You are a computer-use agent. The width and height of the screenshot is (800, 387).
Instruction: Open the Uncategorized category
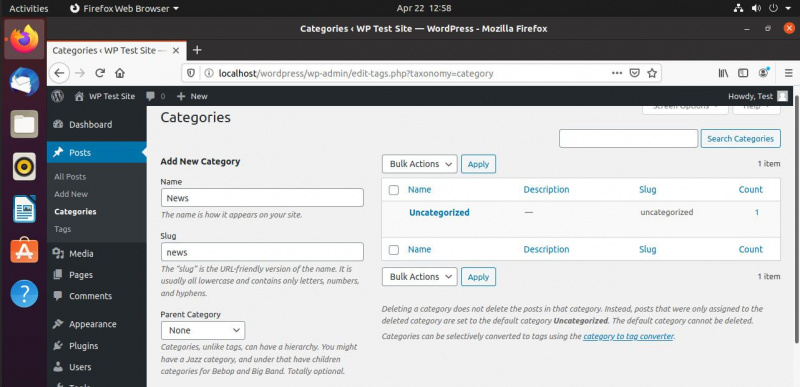click(439, 213)
